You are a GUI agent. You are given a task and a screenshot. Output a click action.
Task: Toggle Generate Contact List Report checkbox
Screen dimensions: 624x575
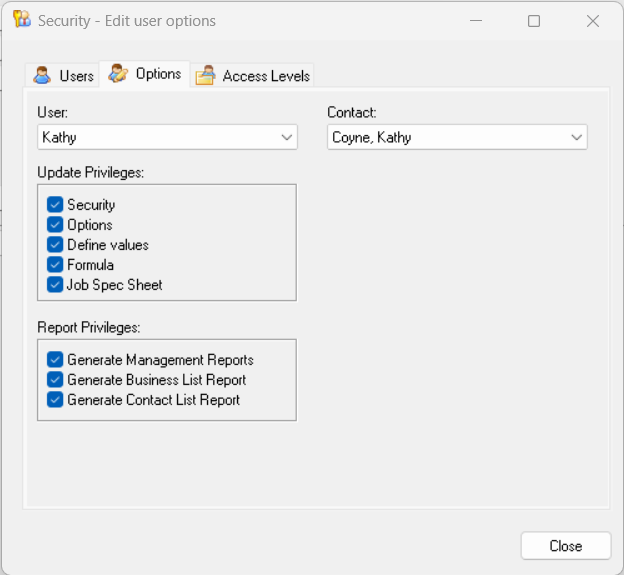(55, 400)
